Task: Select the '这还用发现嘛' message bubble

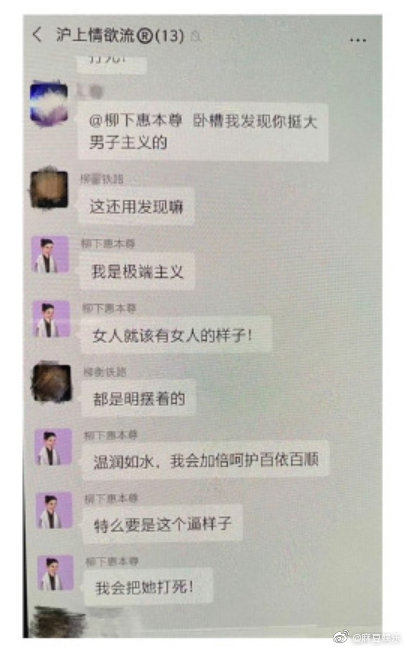Action: pyautogui.click(x=136, y=206)
